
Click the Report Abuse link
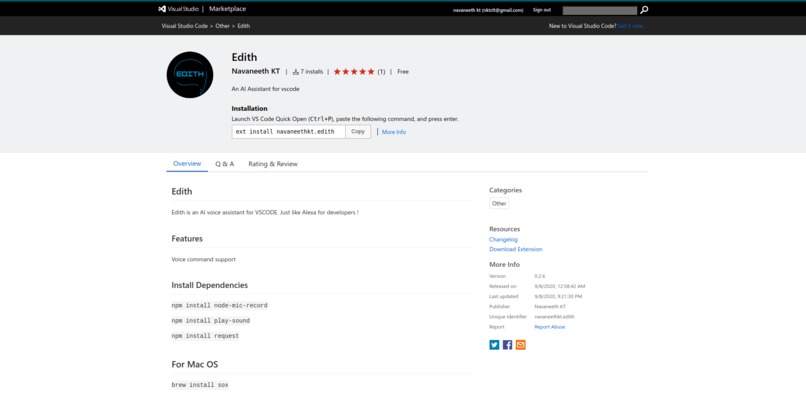549,327
